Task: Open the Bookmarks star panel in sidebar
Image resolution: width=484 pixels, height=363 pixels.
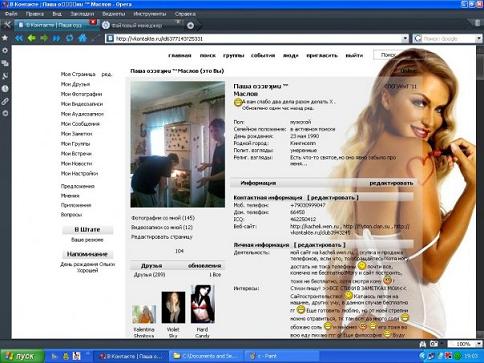Action: [5, 38]
